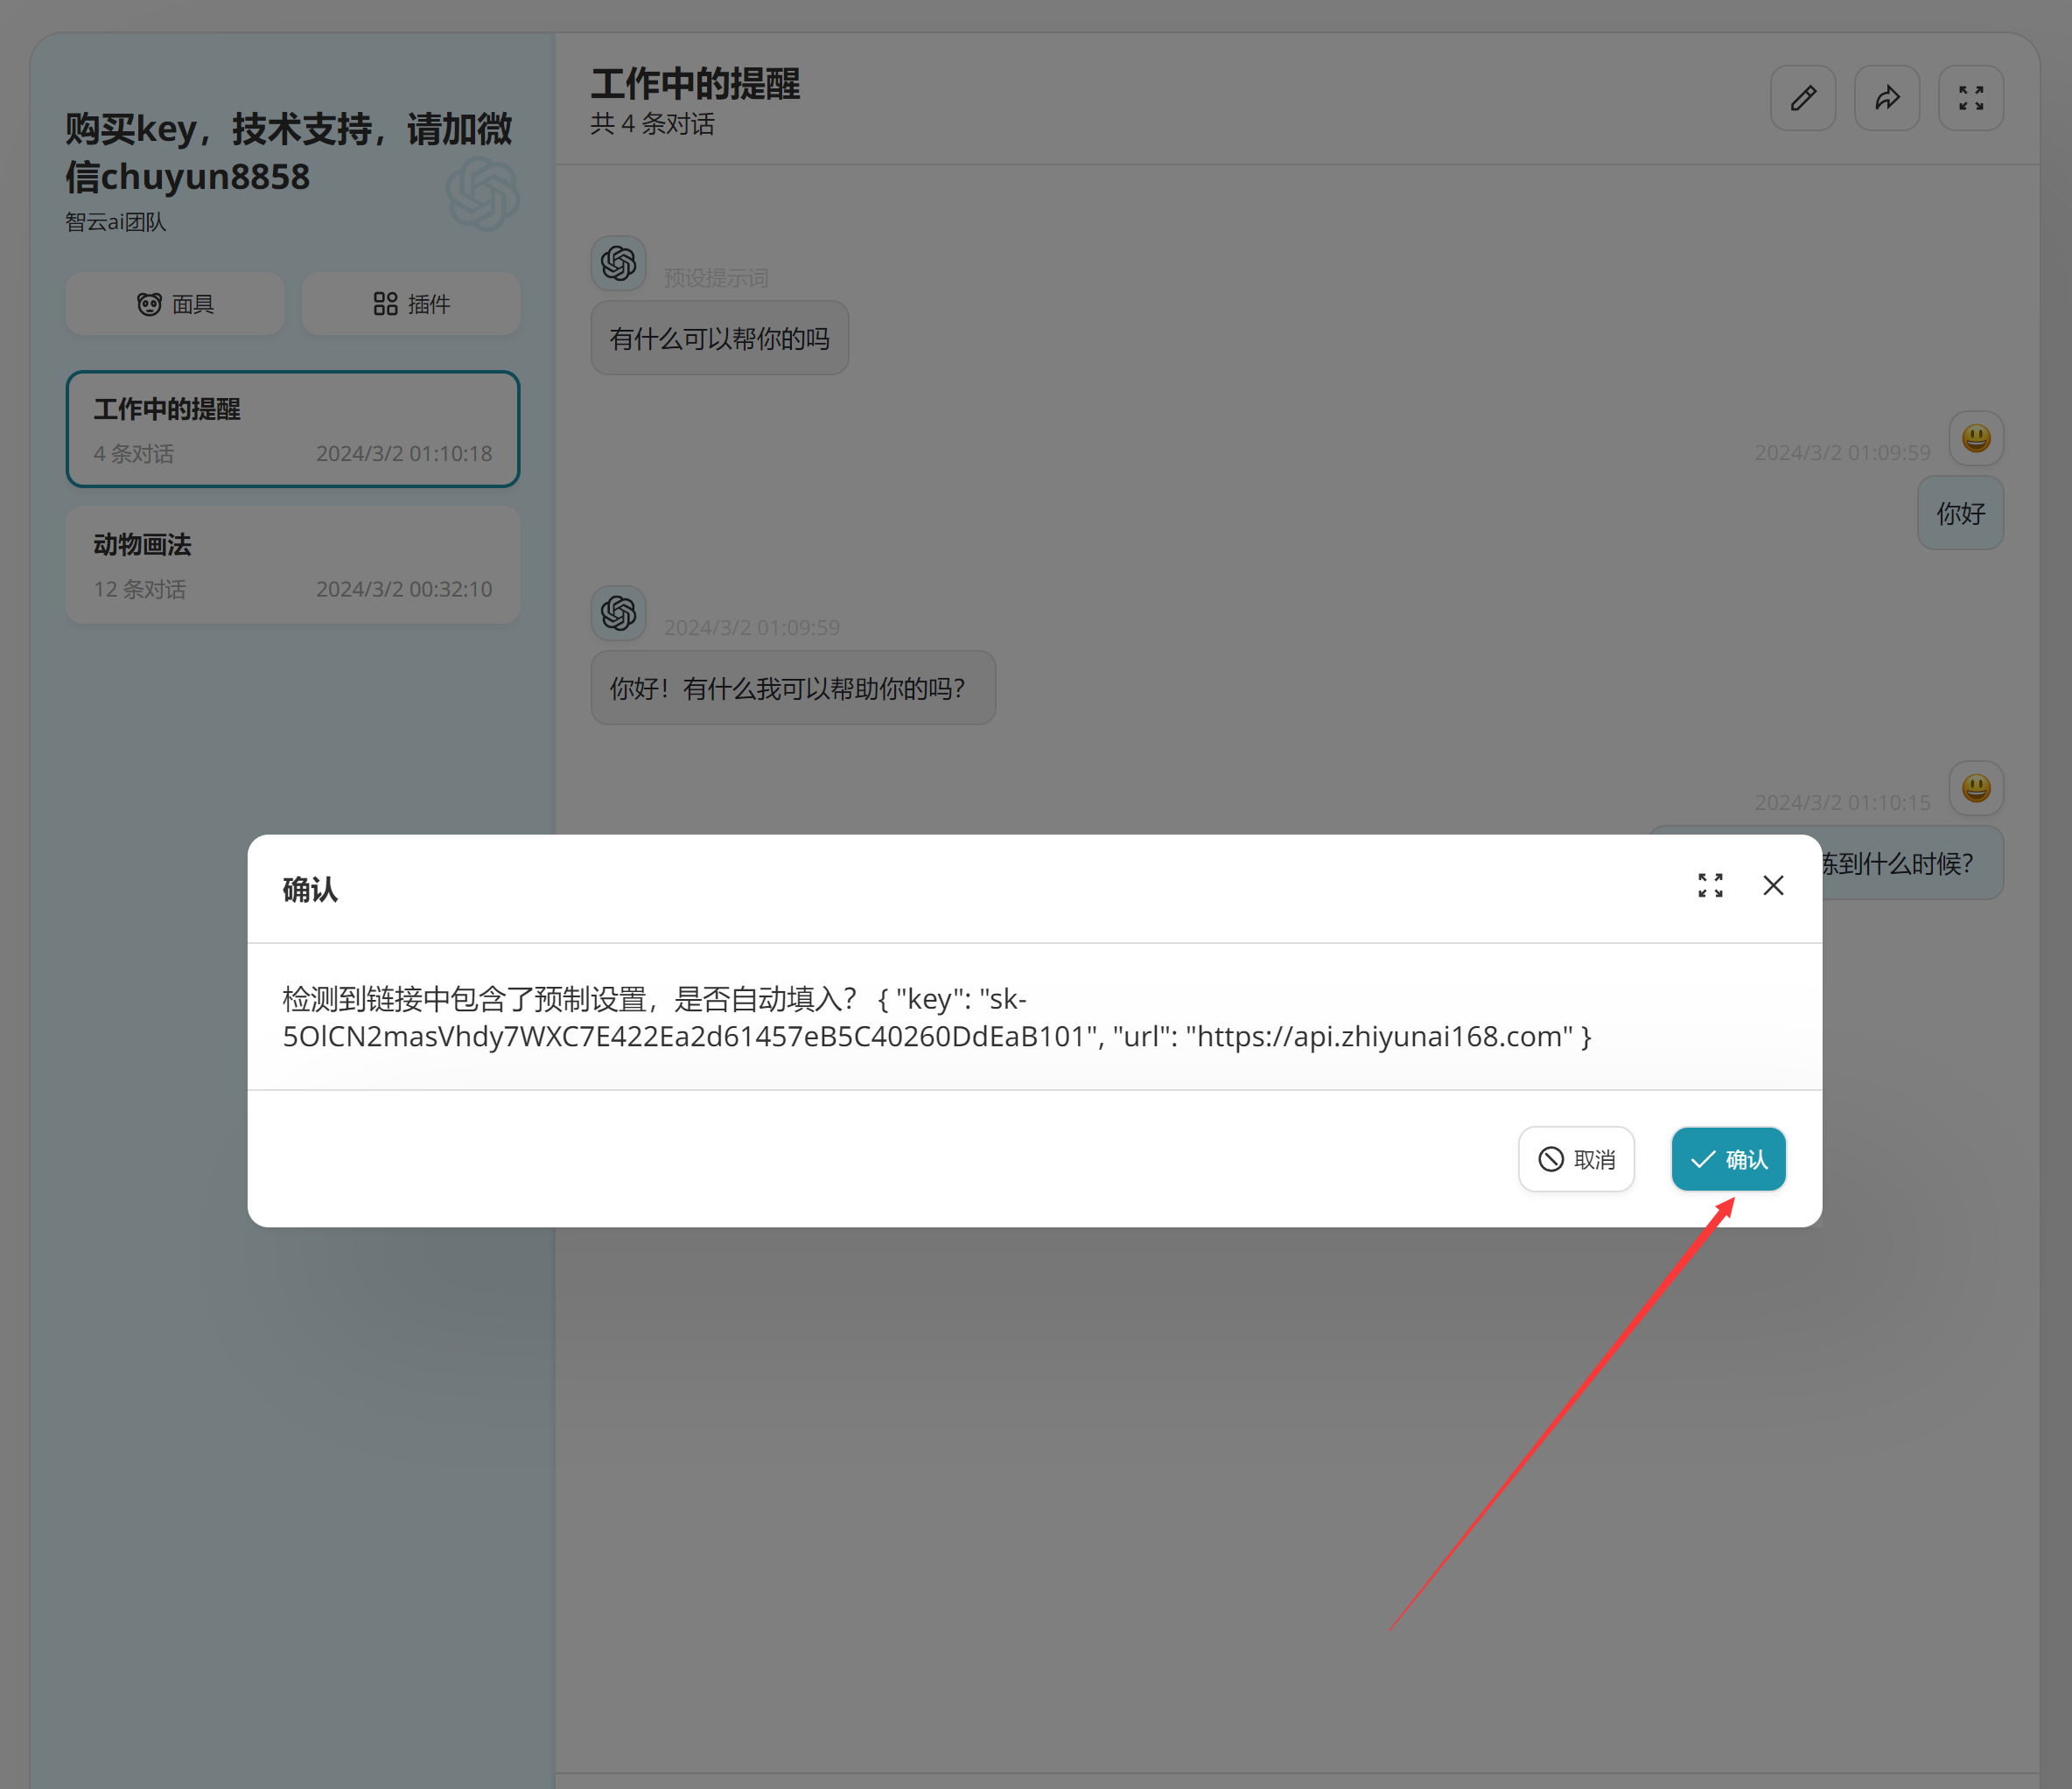Expand the confirmation dialog to fullscreen
The image size is (2072, 1789).
[x=1710, y=885]
